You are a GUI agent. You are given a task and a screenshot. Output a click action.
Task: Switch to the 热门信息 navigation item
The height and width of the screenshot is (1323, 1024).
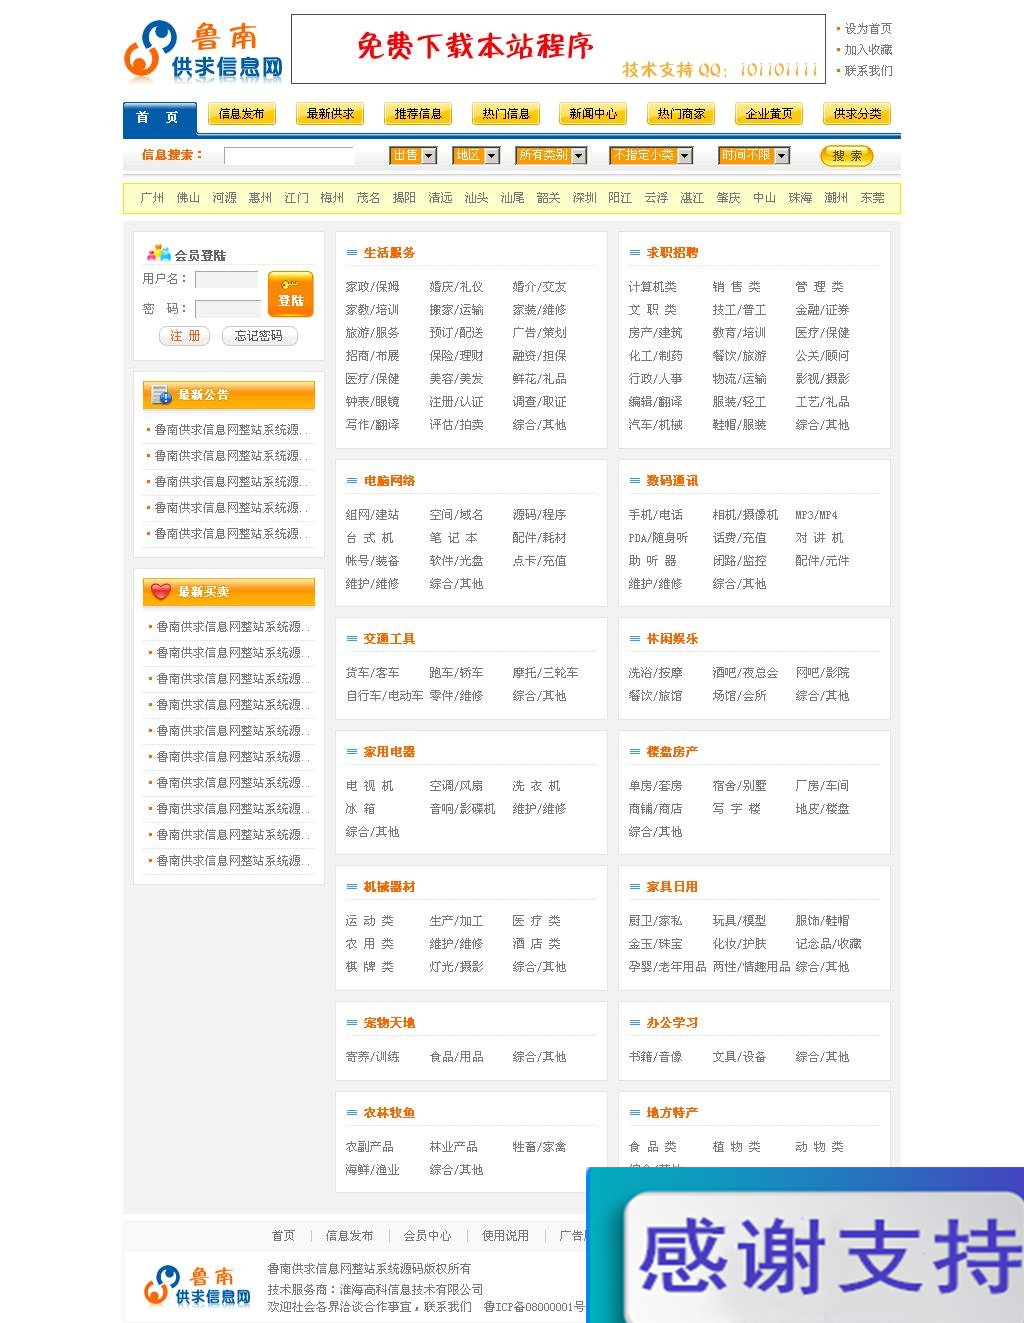pyautogui.click(x=505, y=114)
